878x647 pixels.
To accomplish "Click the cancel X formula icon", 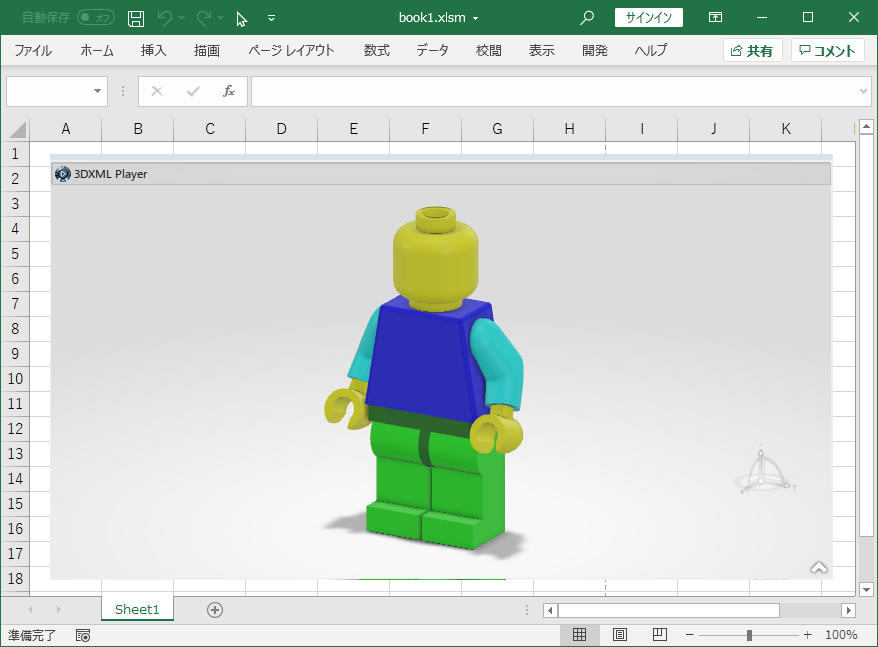I will [x=157, y=91].
